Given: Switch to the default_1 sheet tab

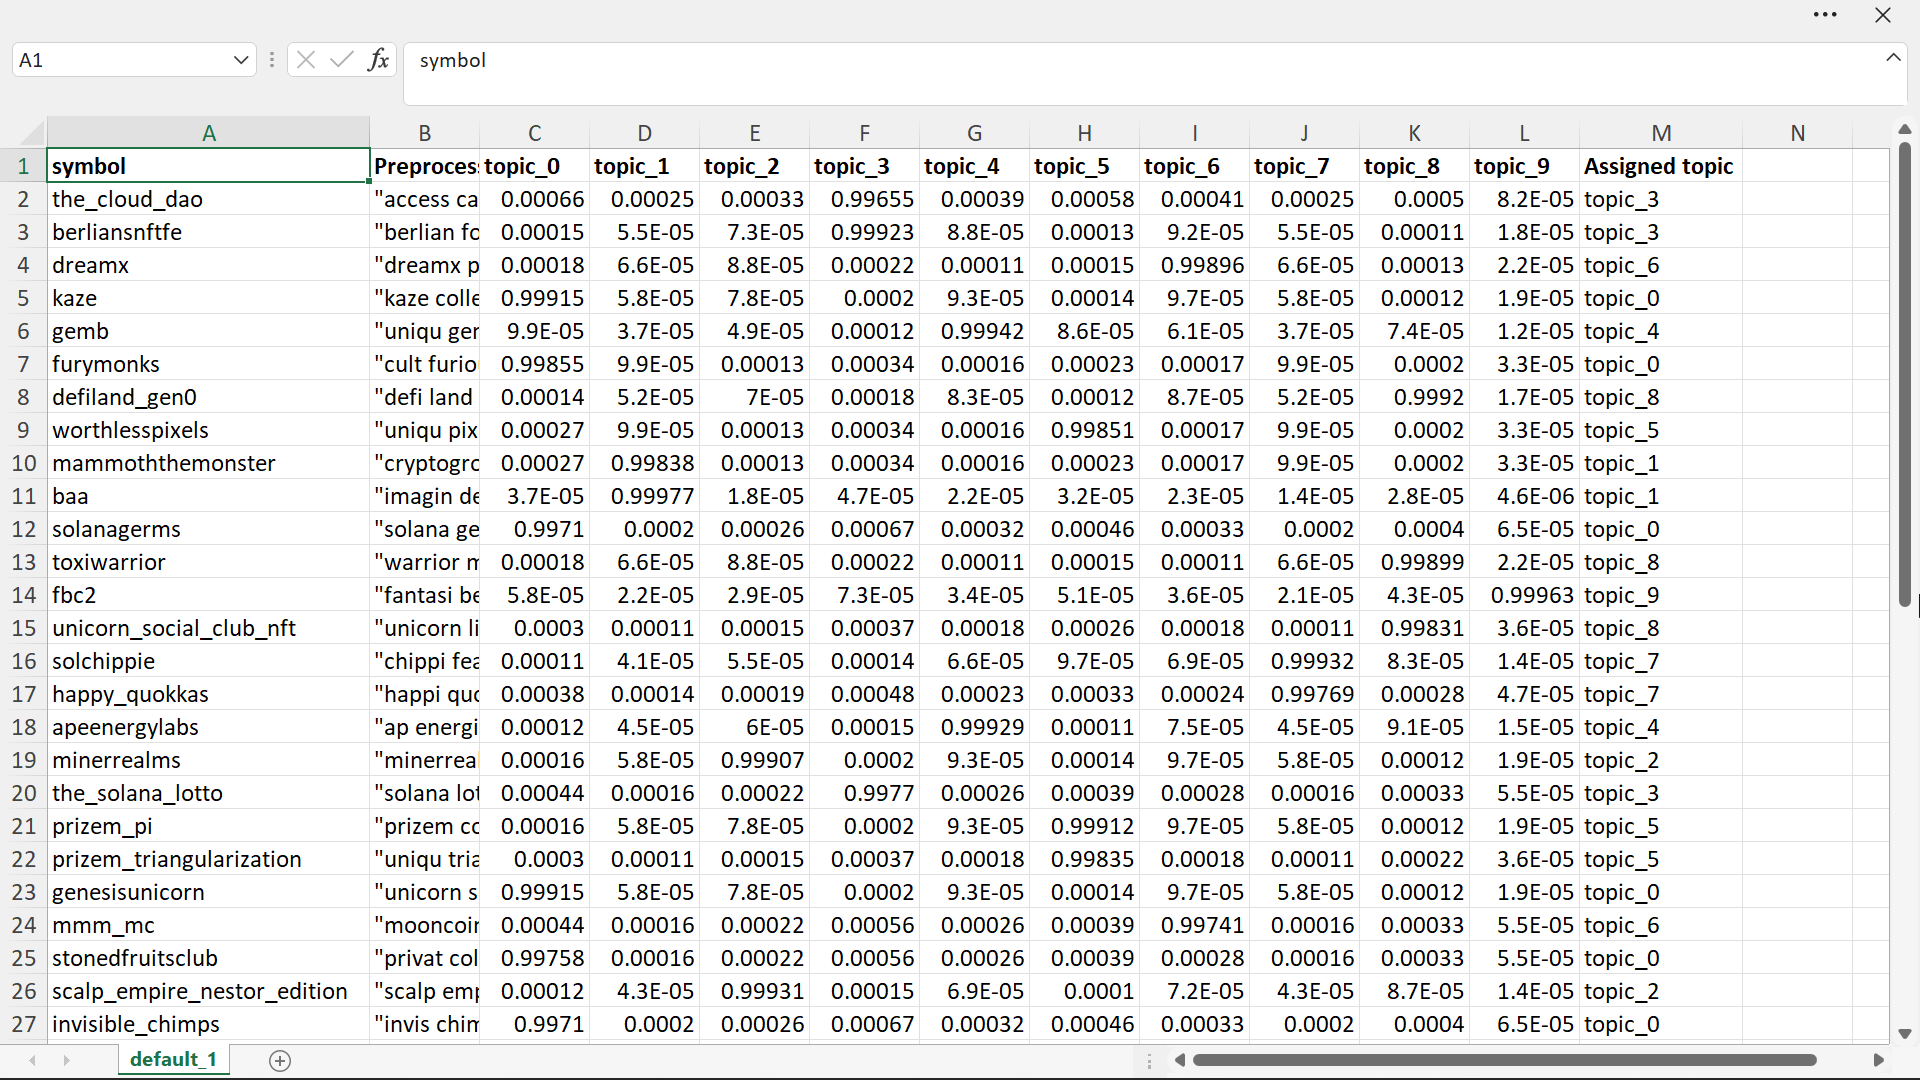Looking at the screenshot, I should (173, 1060).
